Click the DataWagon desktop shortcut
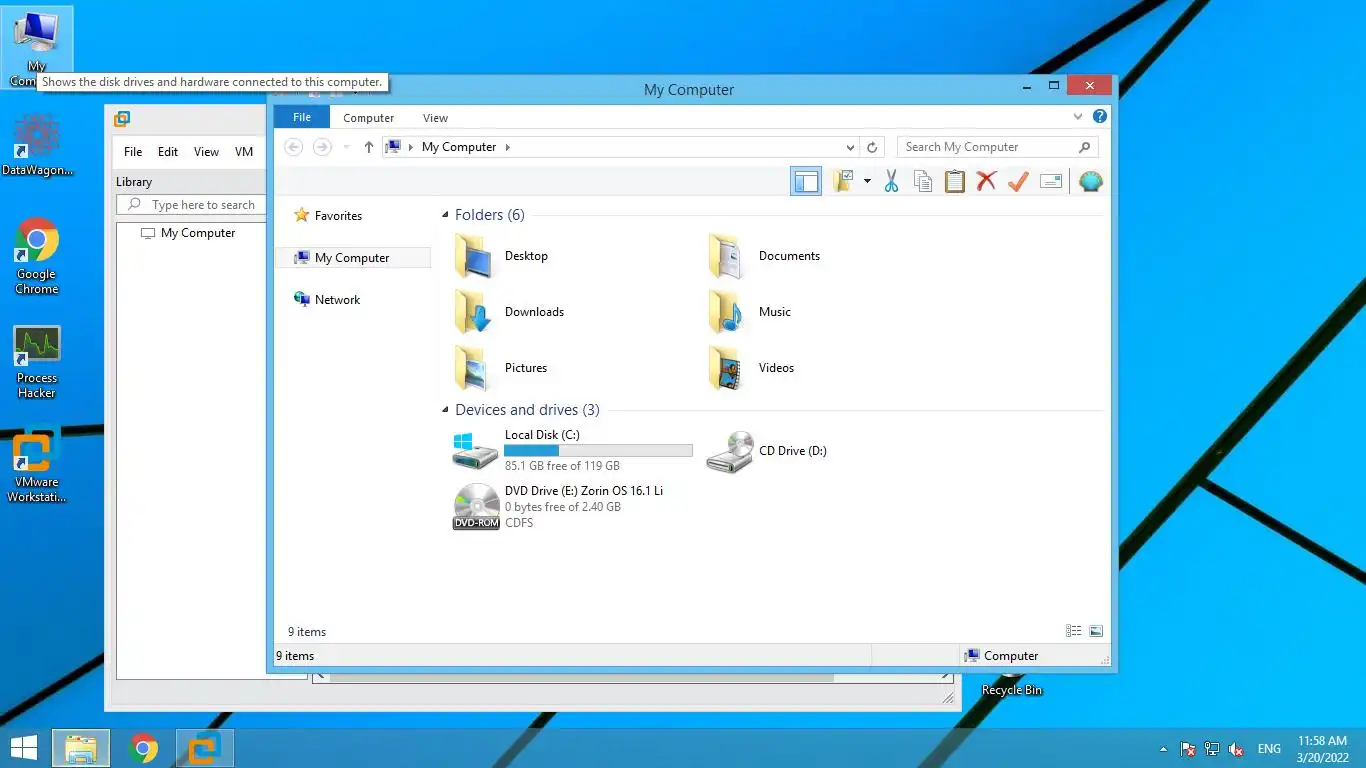This screenshot has height=768, width=1366. tap(37, 146)
